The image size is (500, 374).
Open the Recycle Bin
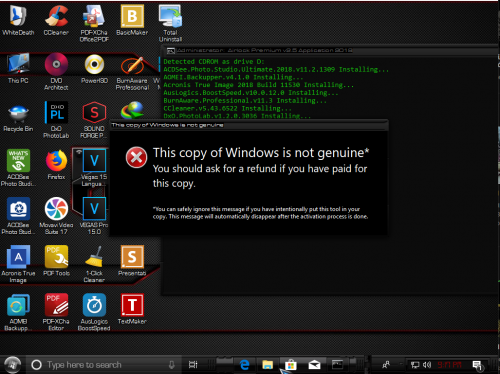pyautogui.click(x=18, y=117)
